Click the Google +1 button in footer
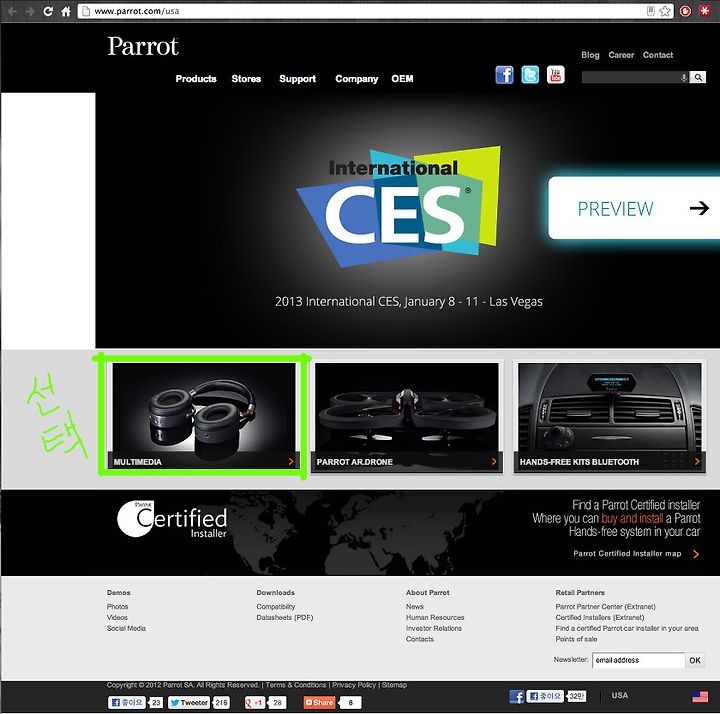Screen dimensions: 720x714 tap(255, 703)
